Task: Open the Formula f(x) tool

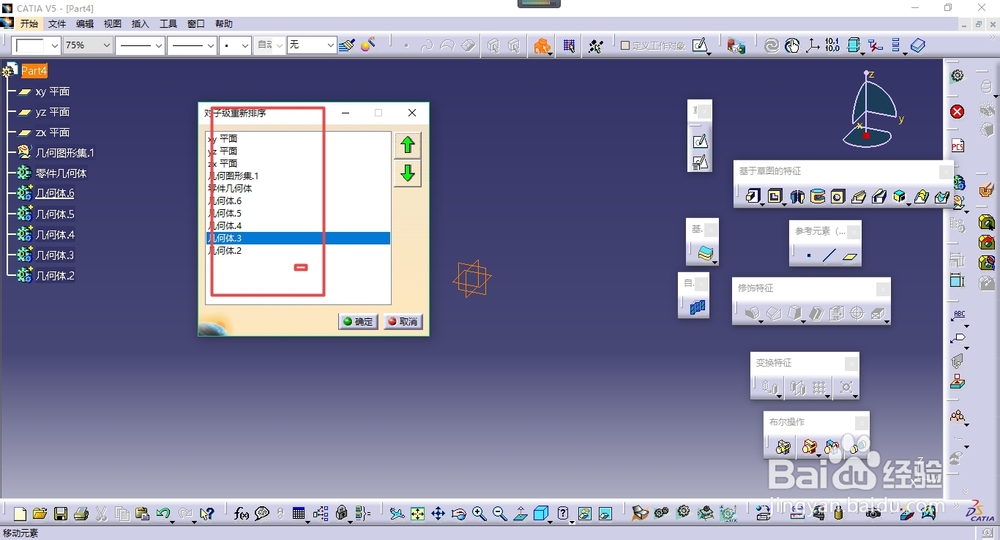Action: pyautogui.click(x=241, y=513)
